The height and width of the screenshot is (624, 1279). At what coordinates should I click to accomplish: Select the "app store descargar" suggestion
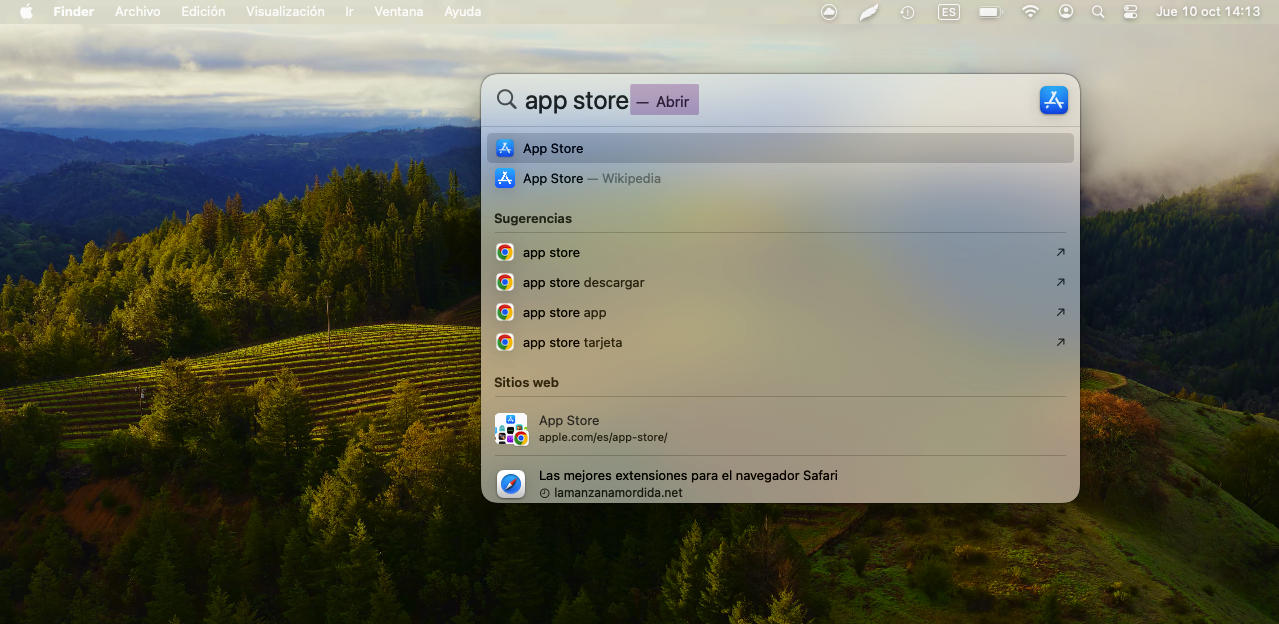583,283
